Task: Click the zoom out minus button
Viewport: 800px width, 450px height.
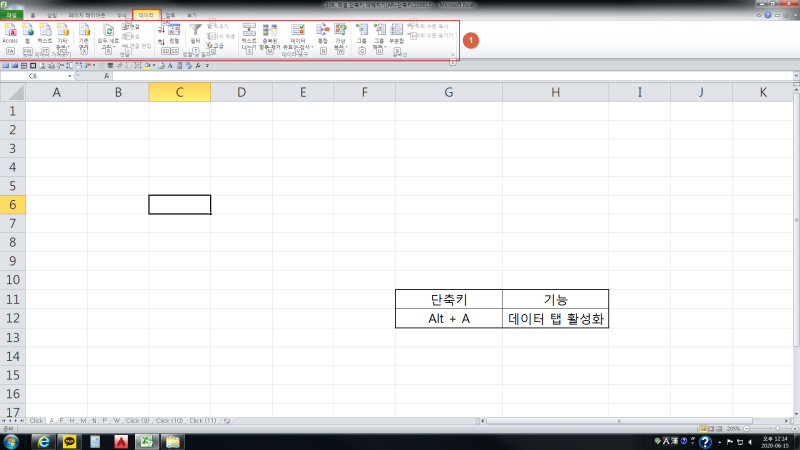Action: (746, 429)
